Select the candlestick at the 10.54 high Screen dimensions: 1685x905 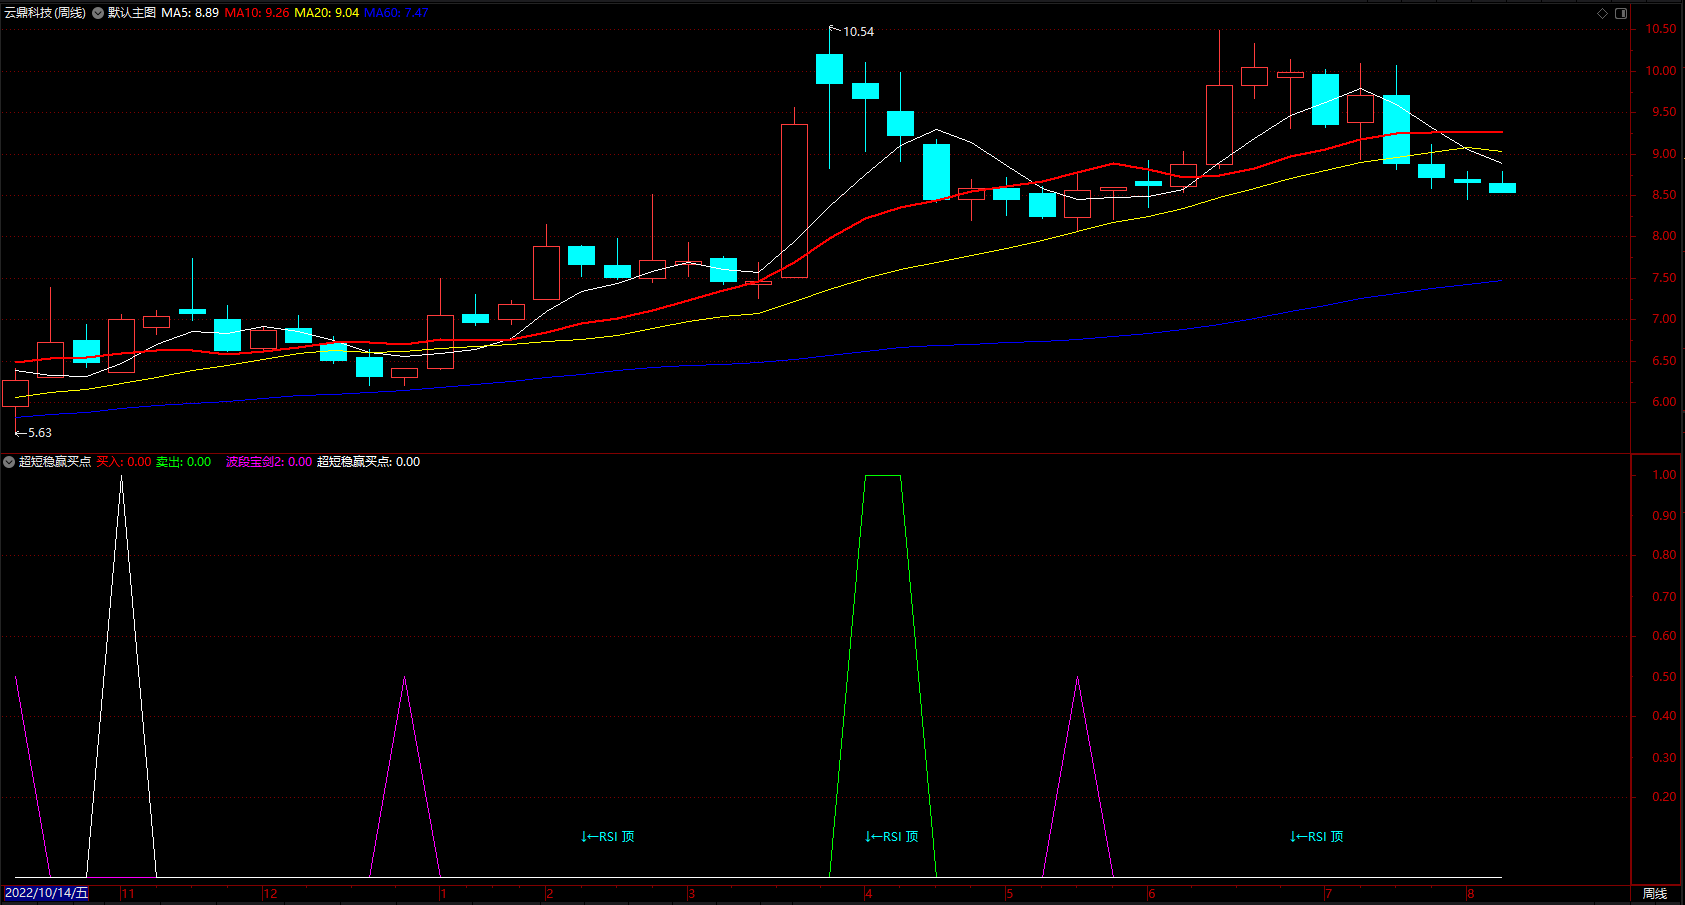click(829, 69)
